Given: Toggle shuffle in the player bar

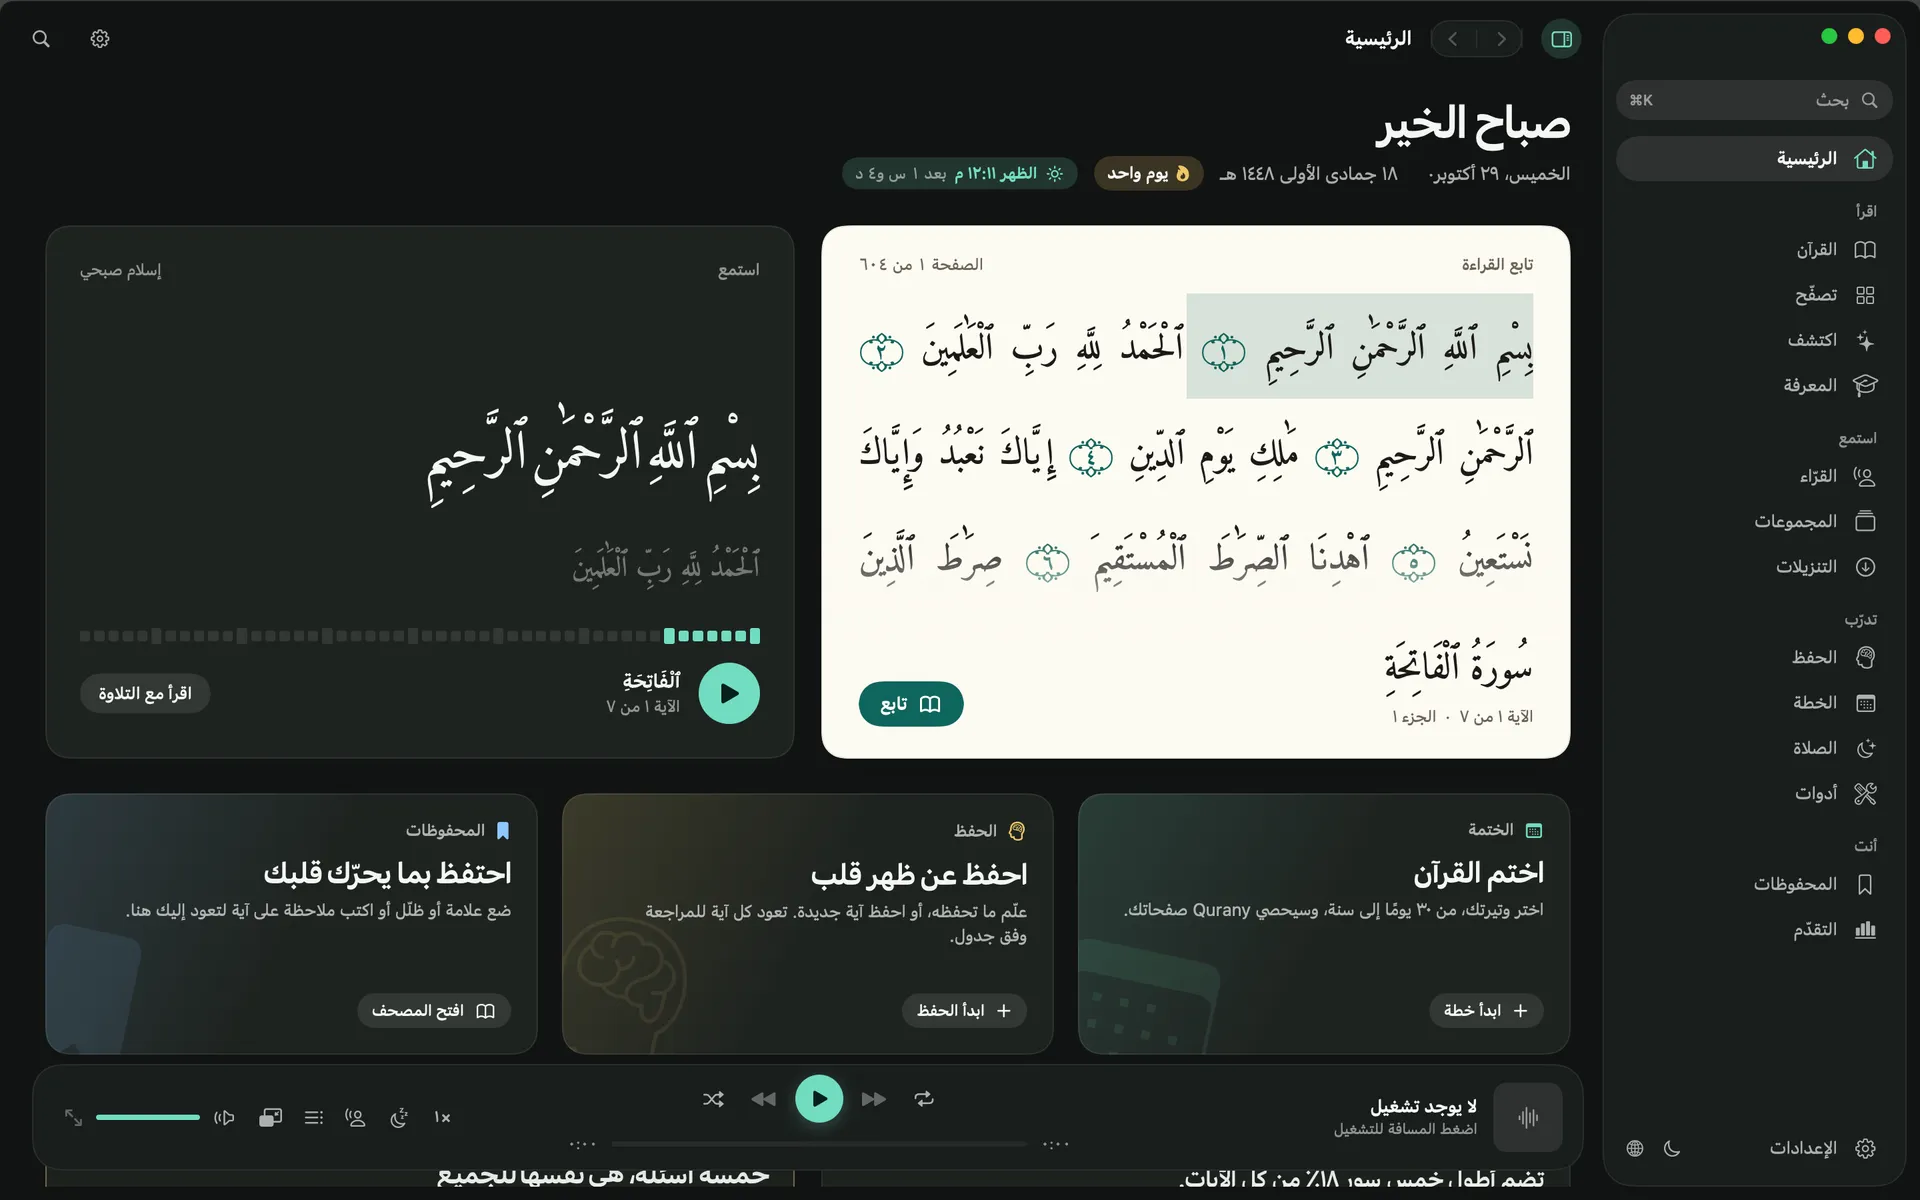Looking at the screenshot, I should [713, 1099].
